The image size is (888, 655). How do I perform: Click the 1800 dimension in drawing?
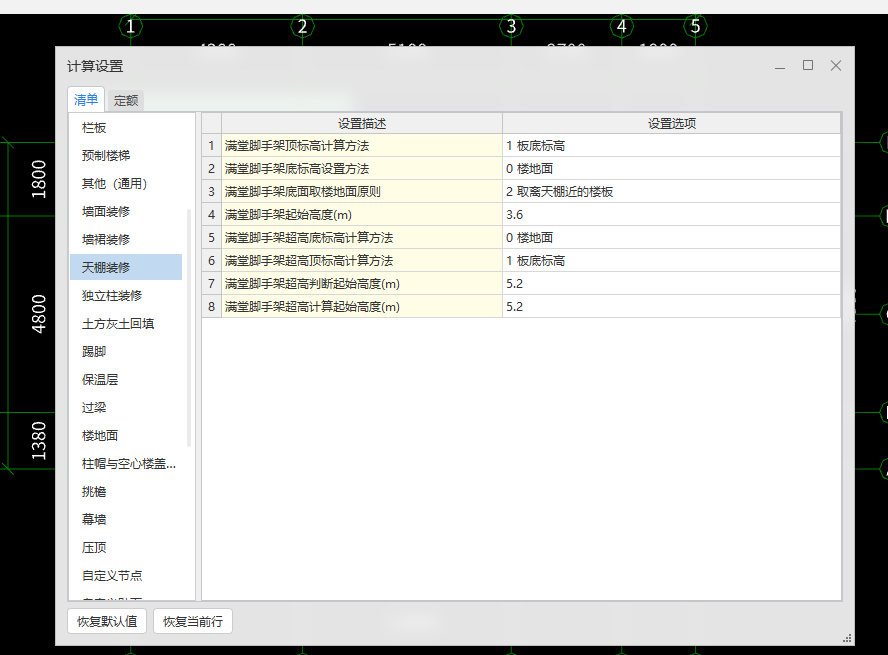tap(39, 179)
